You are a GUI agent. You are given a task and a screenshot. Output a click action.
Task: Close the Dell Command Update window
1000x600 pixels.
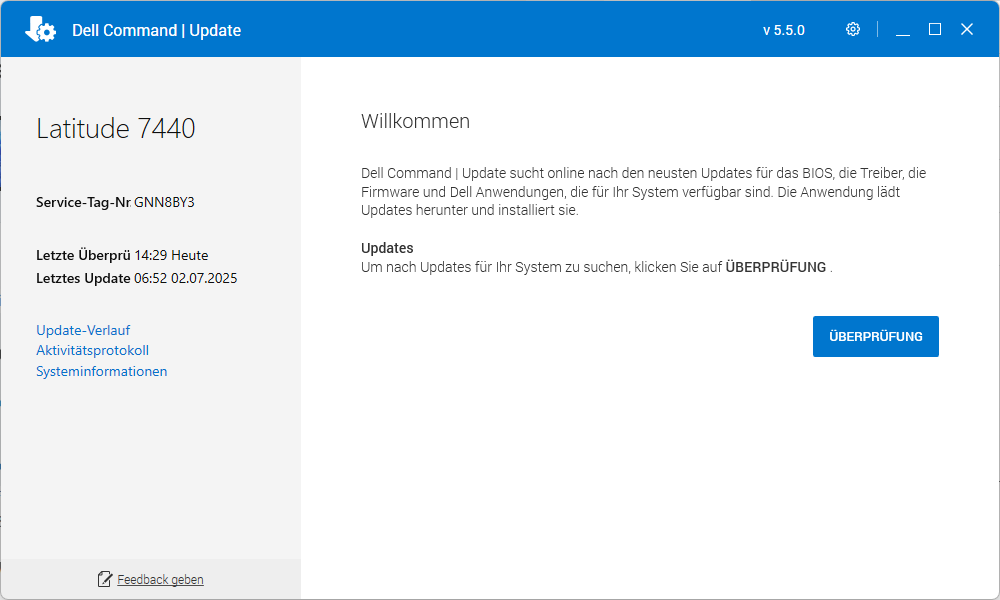[x=967, y=30]
